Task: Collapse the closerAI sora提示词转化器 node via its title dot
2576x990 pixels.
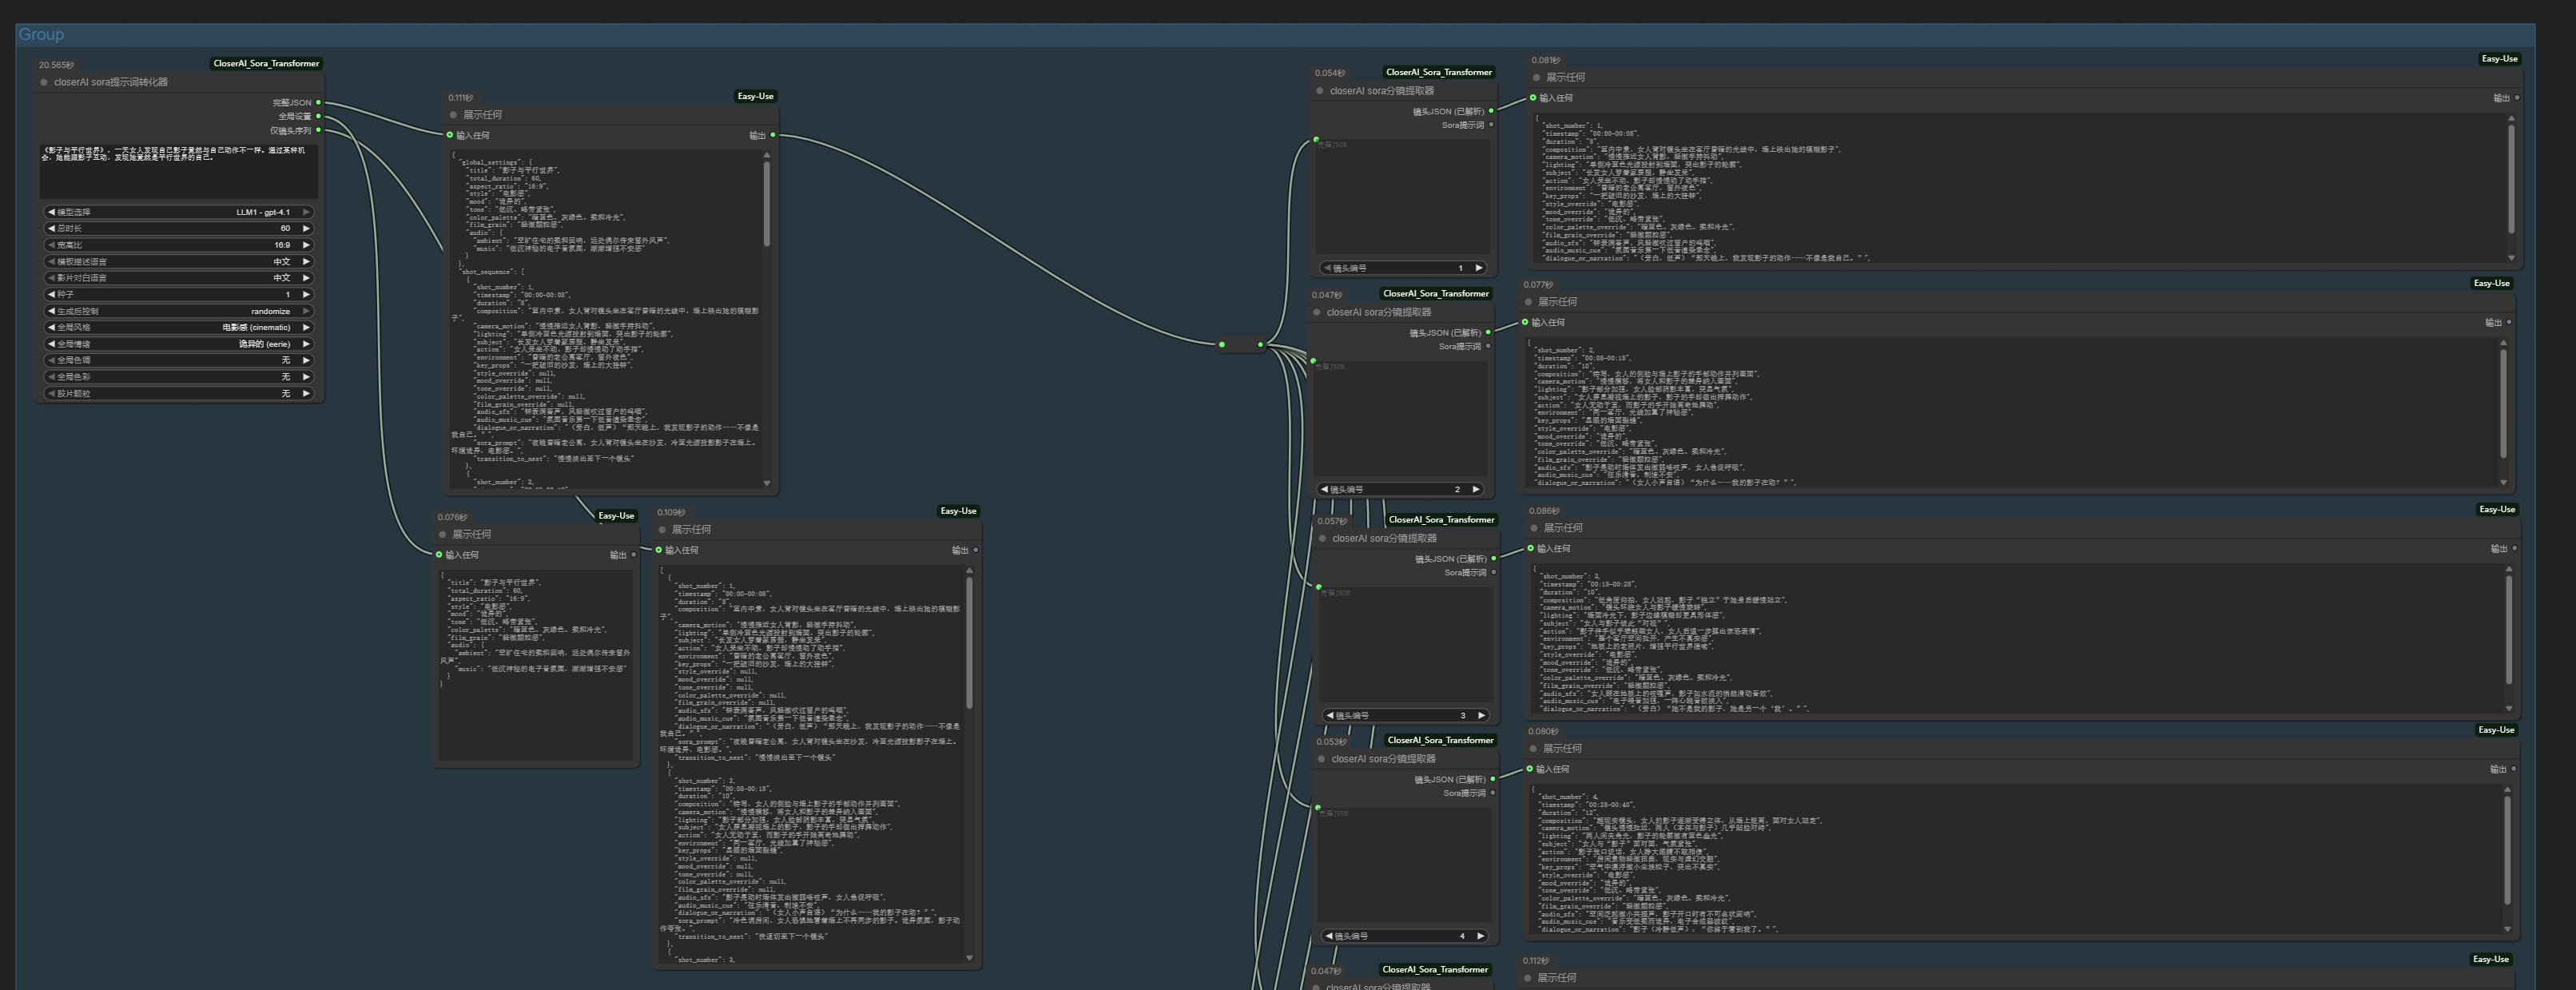Action: pyautogui.click(x=44, y=82)
